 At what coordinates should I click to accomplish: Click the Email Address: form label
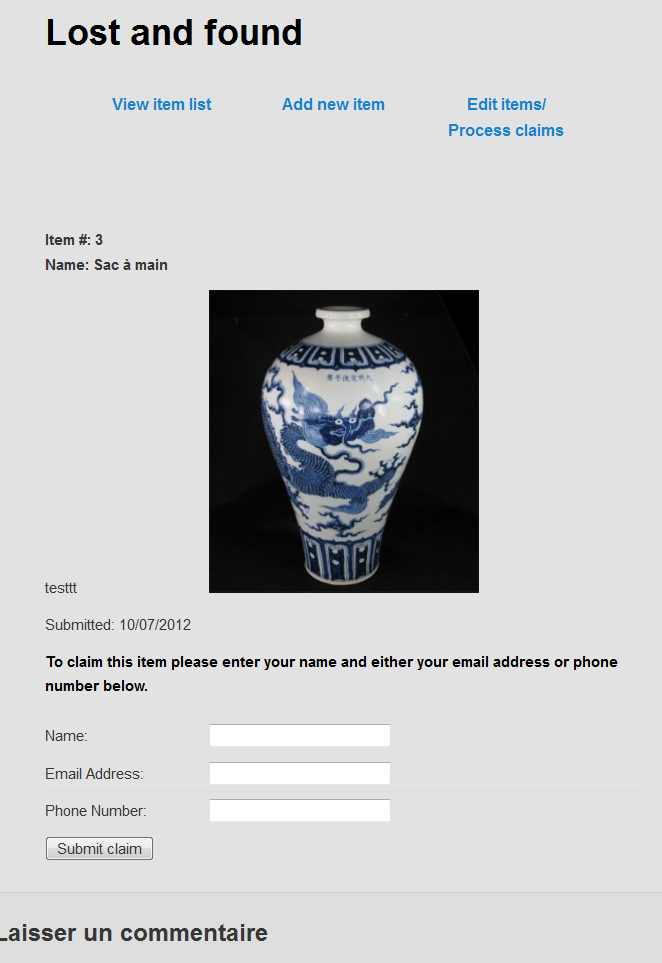[x=94, y=774]
